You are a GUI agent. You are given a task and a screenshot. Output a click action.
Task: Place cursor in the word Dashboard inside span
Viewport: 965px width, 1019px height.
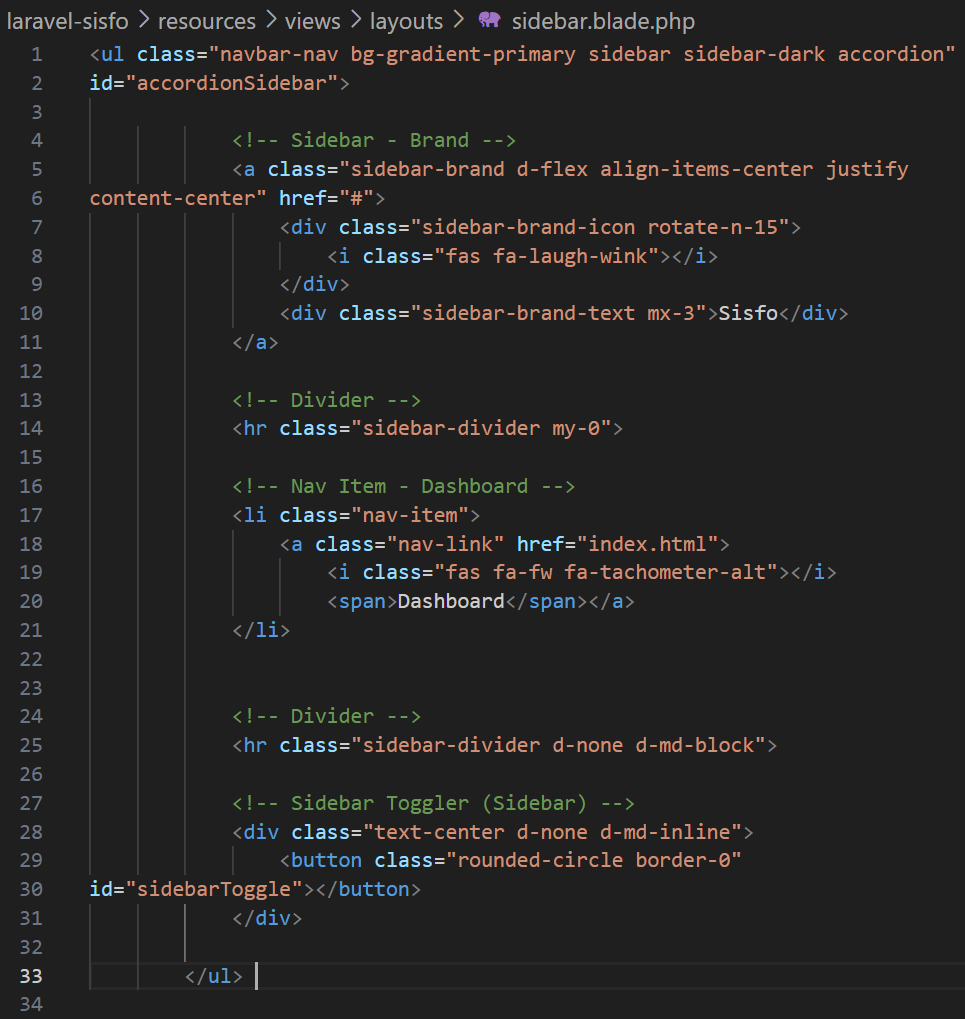pos(451,601)
